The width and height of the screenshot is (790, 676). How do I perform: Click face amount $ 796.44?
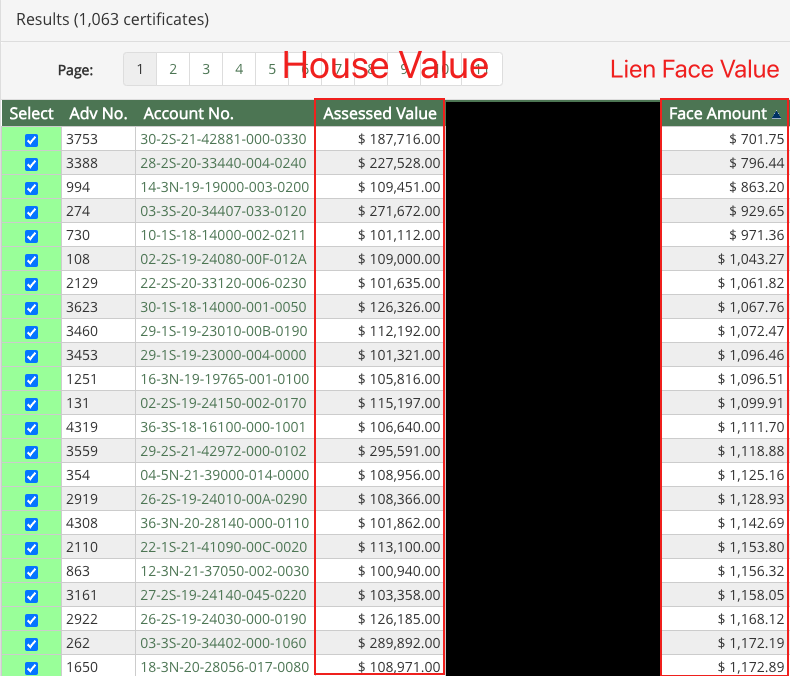[x=756, y=163]
